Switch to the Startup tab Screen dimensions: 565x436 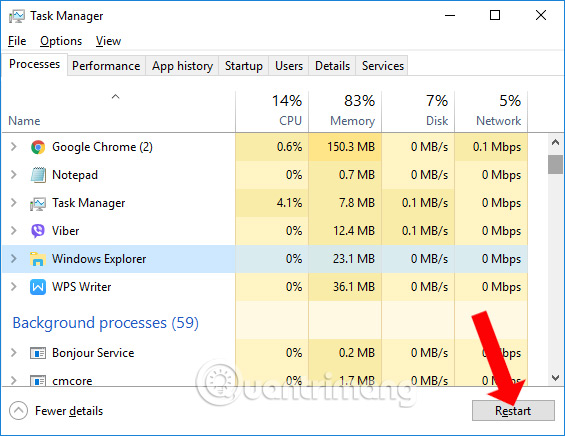pos(244,66)
